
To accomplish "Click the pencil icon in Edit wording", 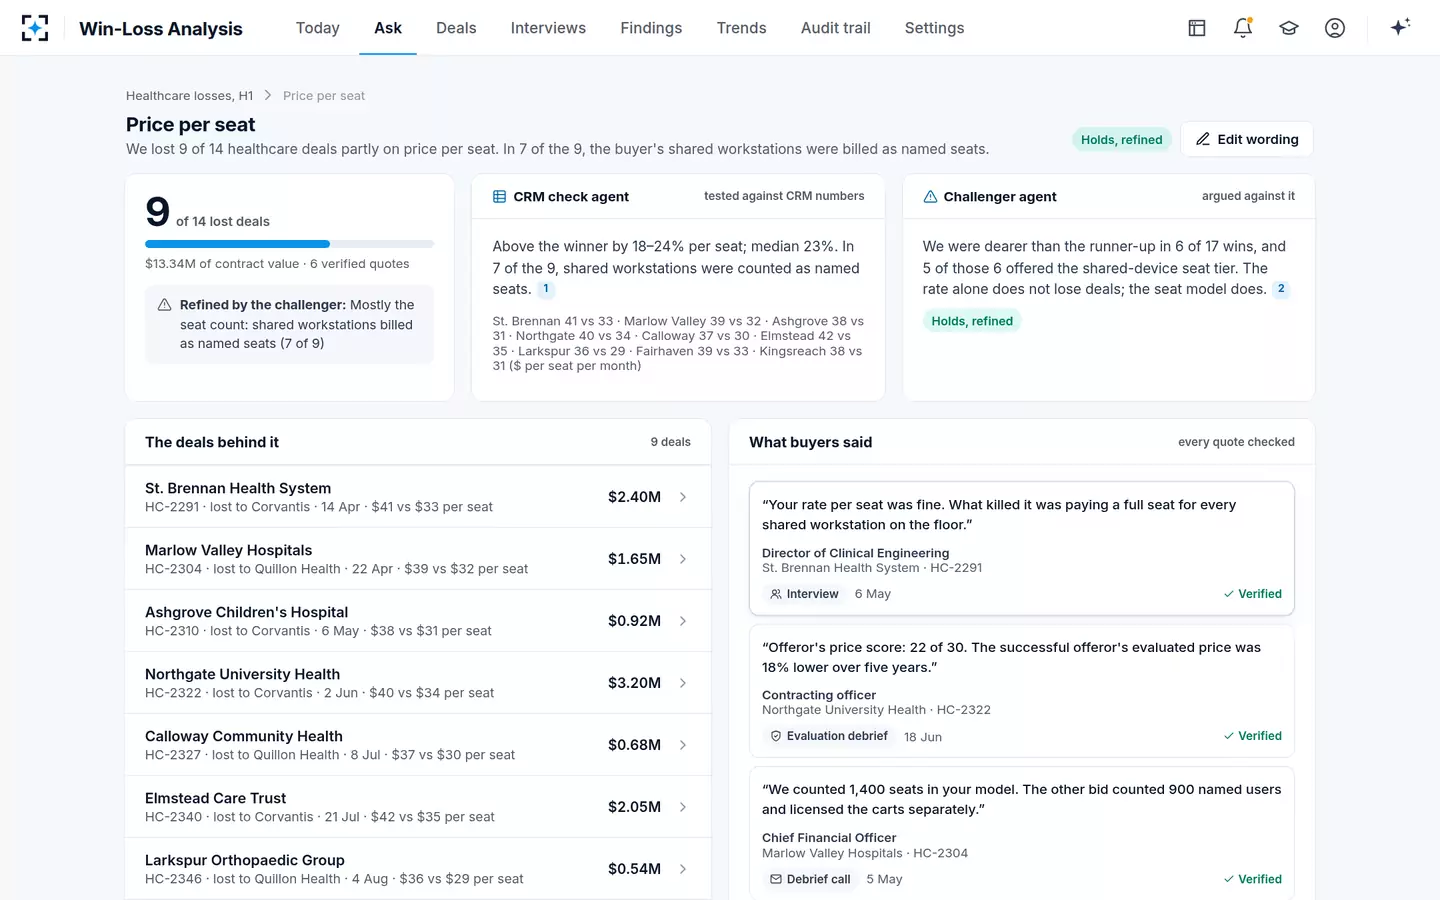I will coord(1203,139).
